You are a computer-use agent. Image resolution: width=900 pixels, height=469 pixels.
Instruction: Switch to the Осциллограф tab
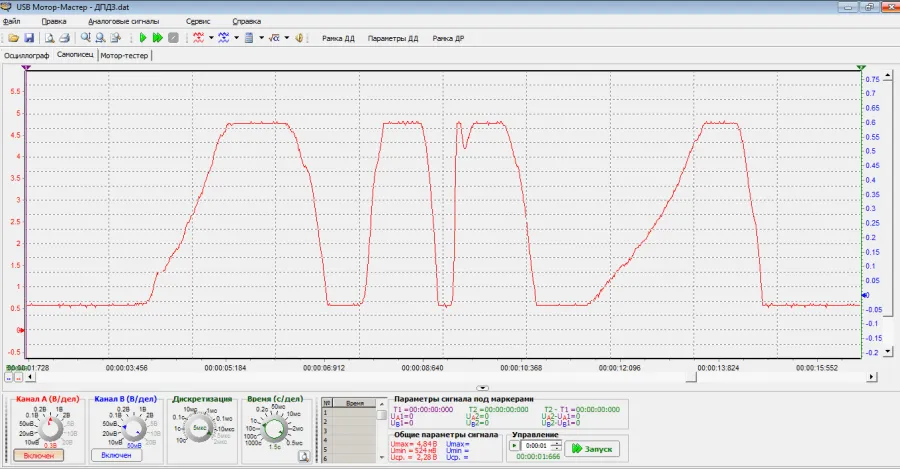click(x=27, y=55)
